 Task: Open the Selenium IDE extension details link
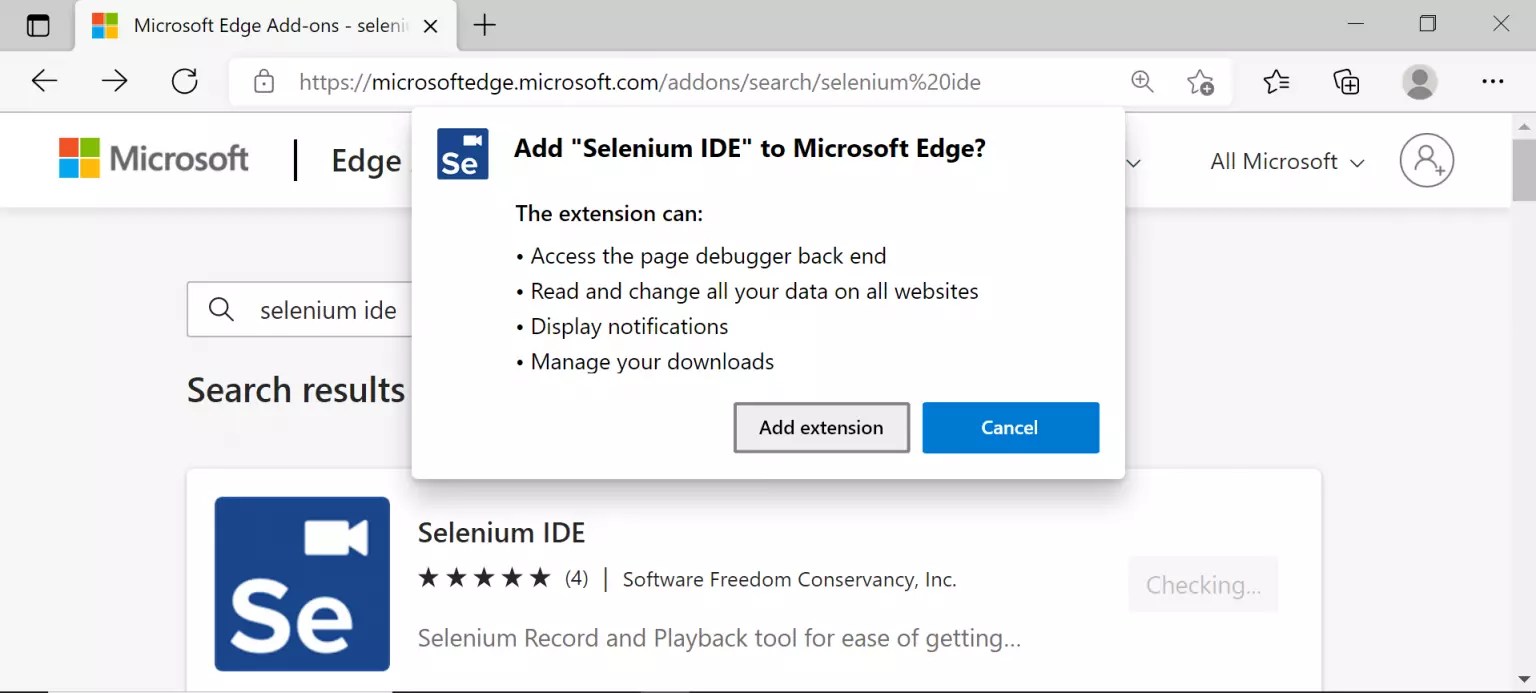(501, 532)
